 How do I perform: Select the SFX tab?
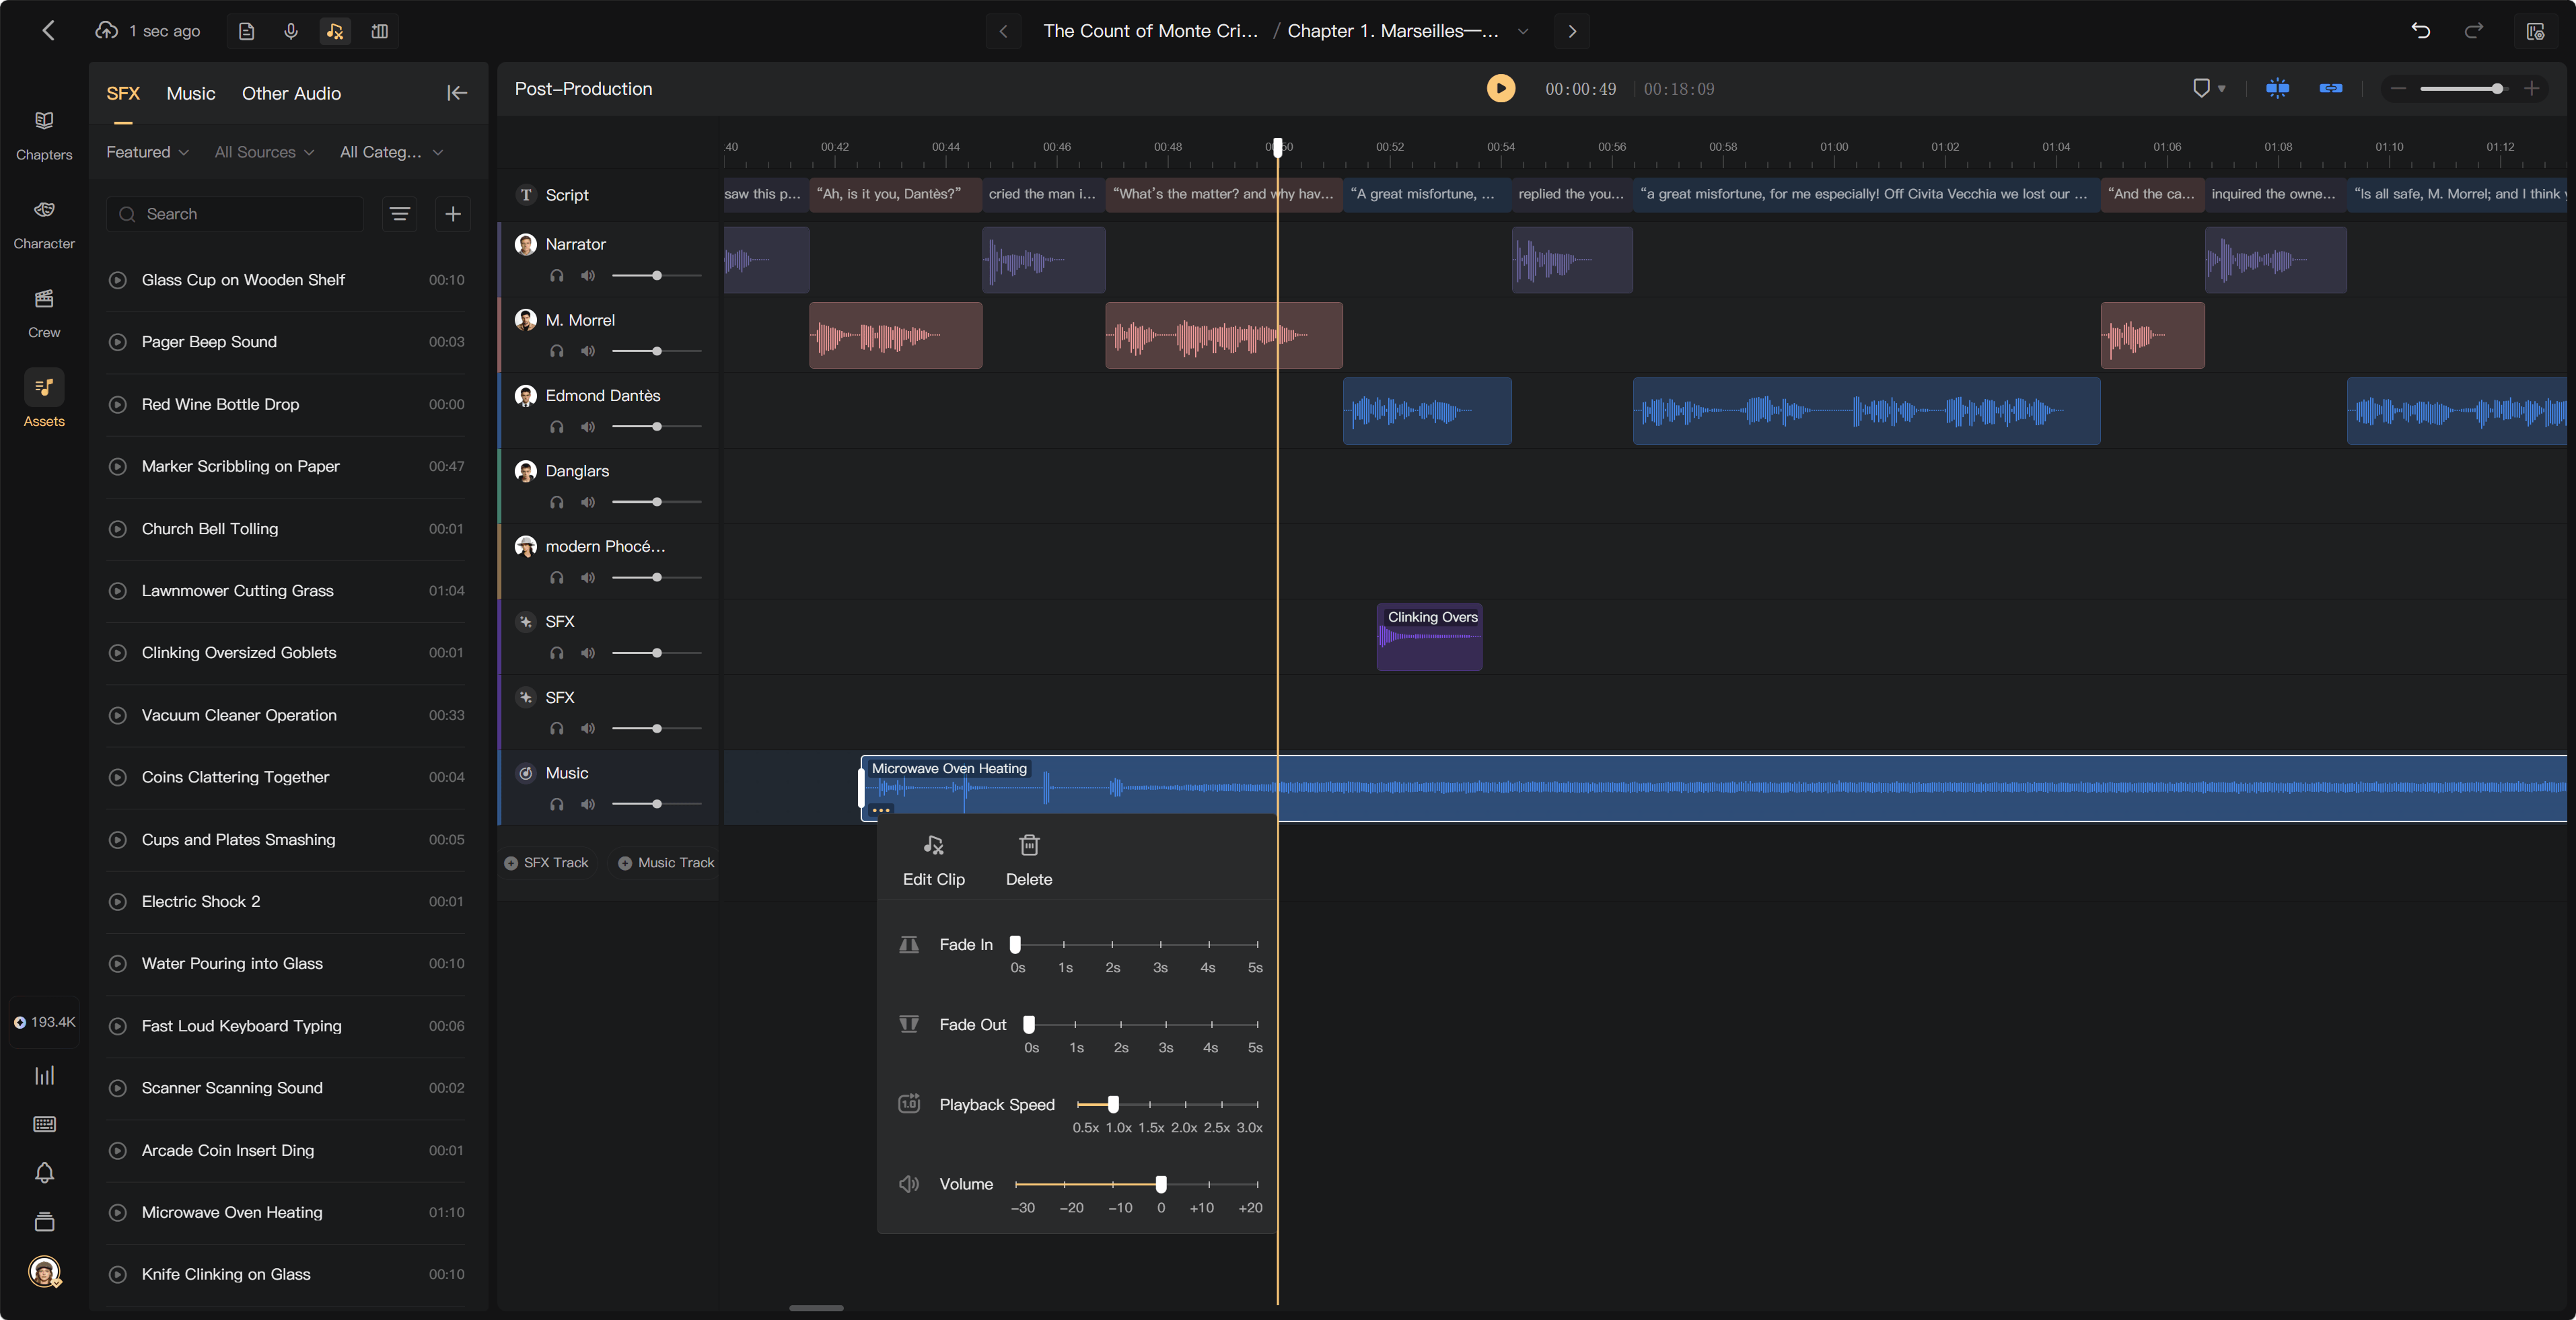122,93
